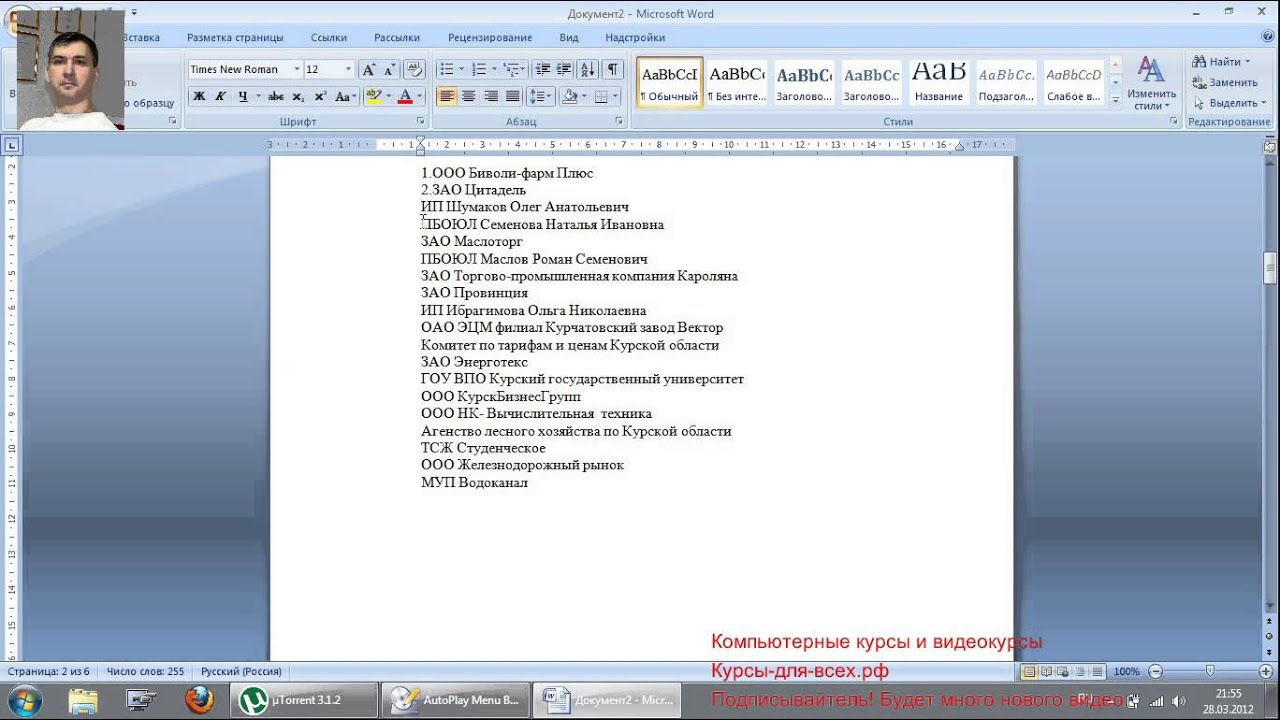Open the Рассылки tab

tap(397, 37)
